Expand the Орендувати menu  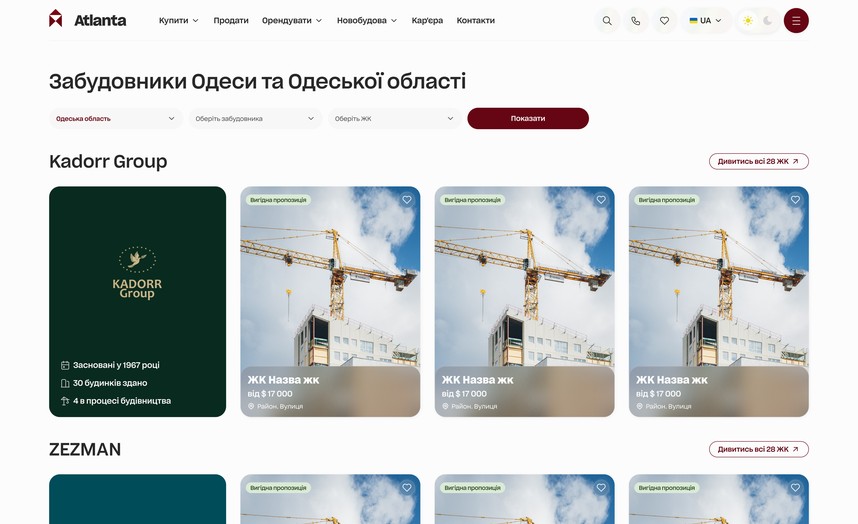tap(292, 21)
